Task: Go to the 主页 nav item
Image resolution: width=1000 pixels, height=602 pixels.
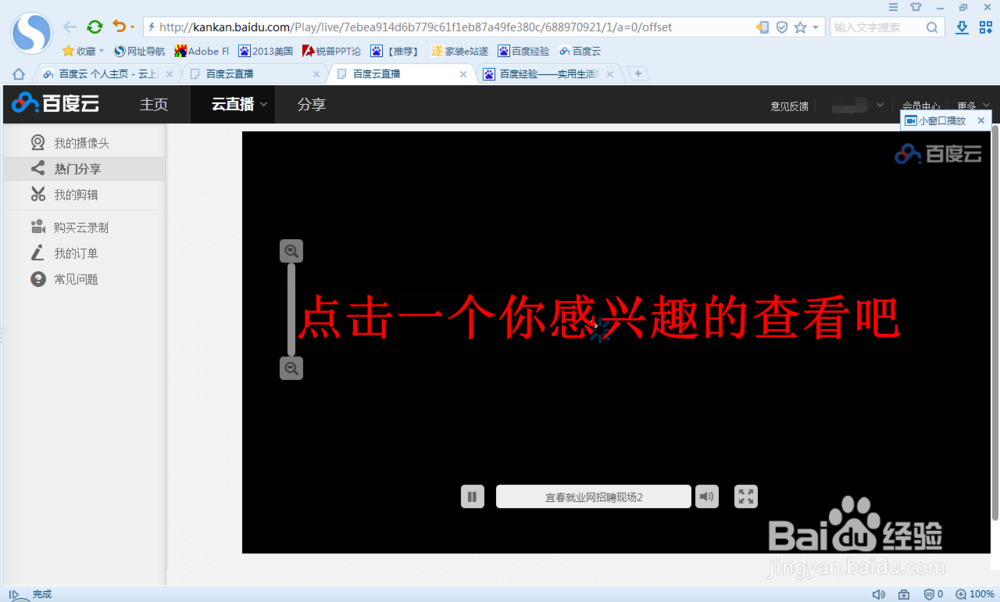Action: [x=154, y=104]
